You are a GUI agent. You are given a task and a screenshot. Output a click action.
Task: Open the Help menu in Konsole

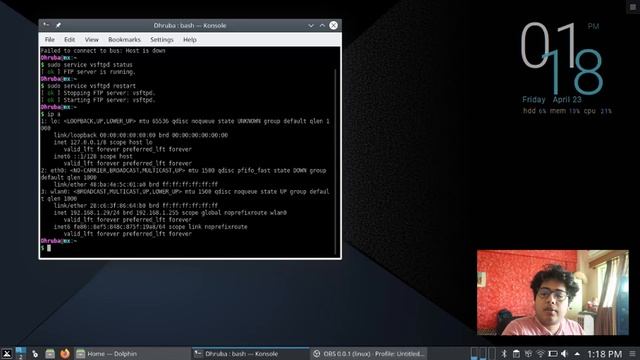click(190, 40)
